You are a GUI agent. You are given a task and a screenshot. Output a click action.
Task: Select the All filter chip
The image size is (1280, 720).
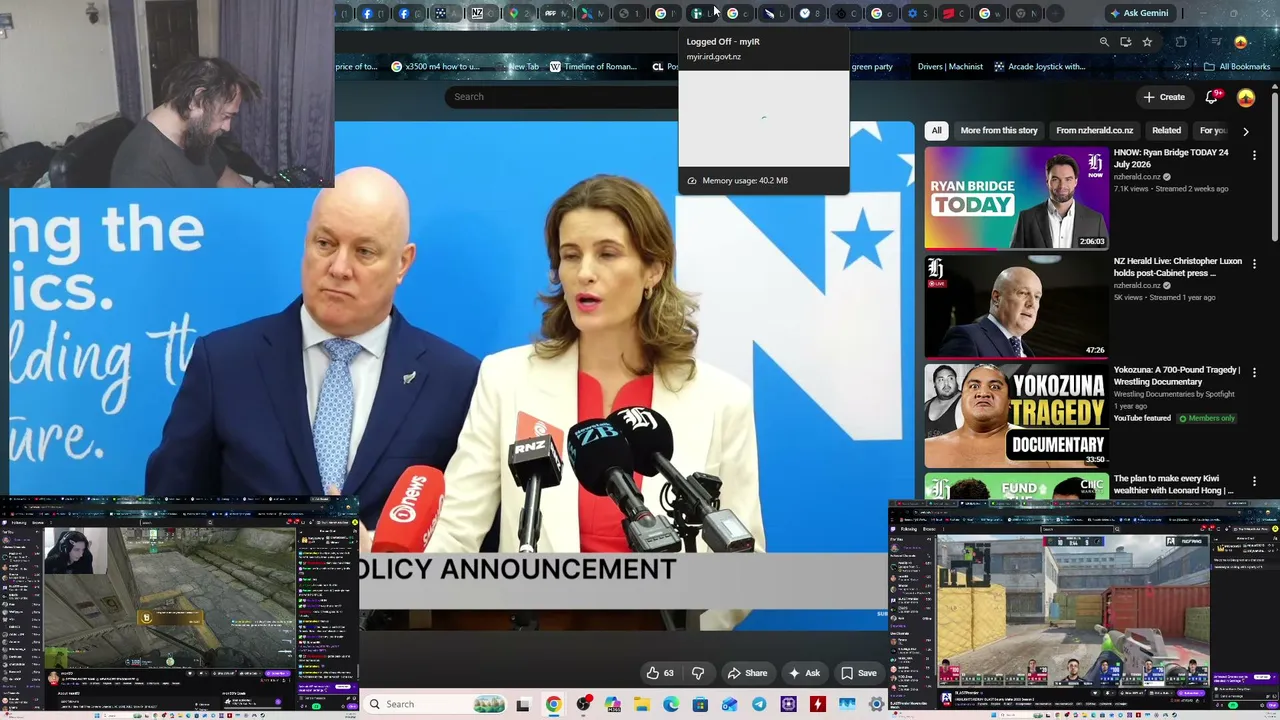[x=936, y=130]
